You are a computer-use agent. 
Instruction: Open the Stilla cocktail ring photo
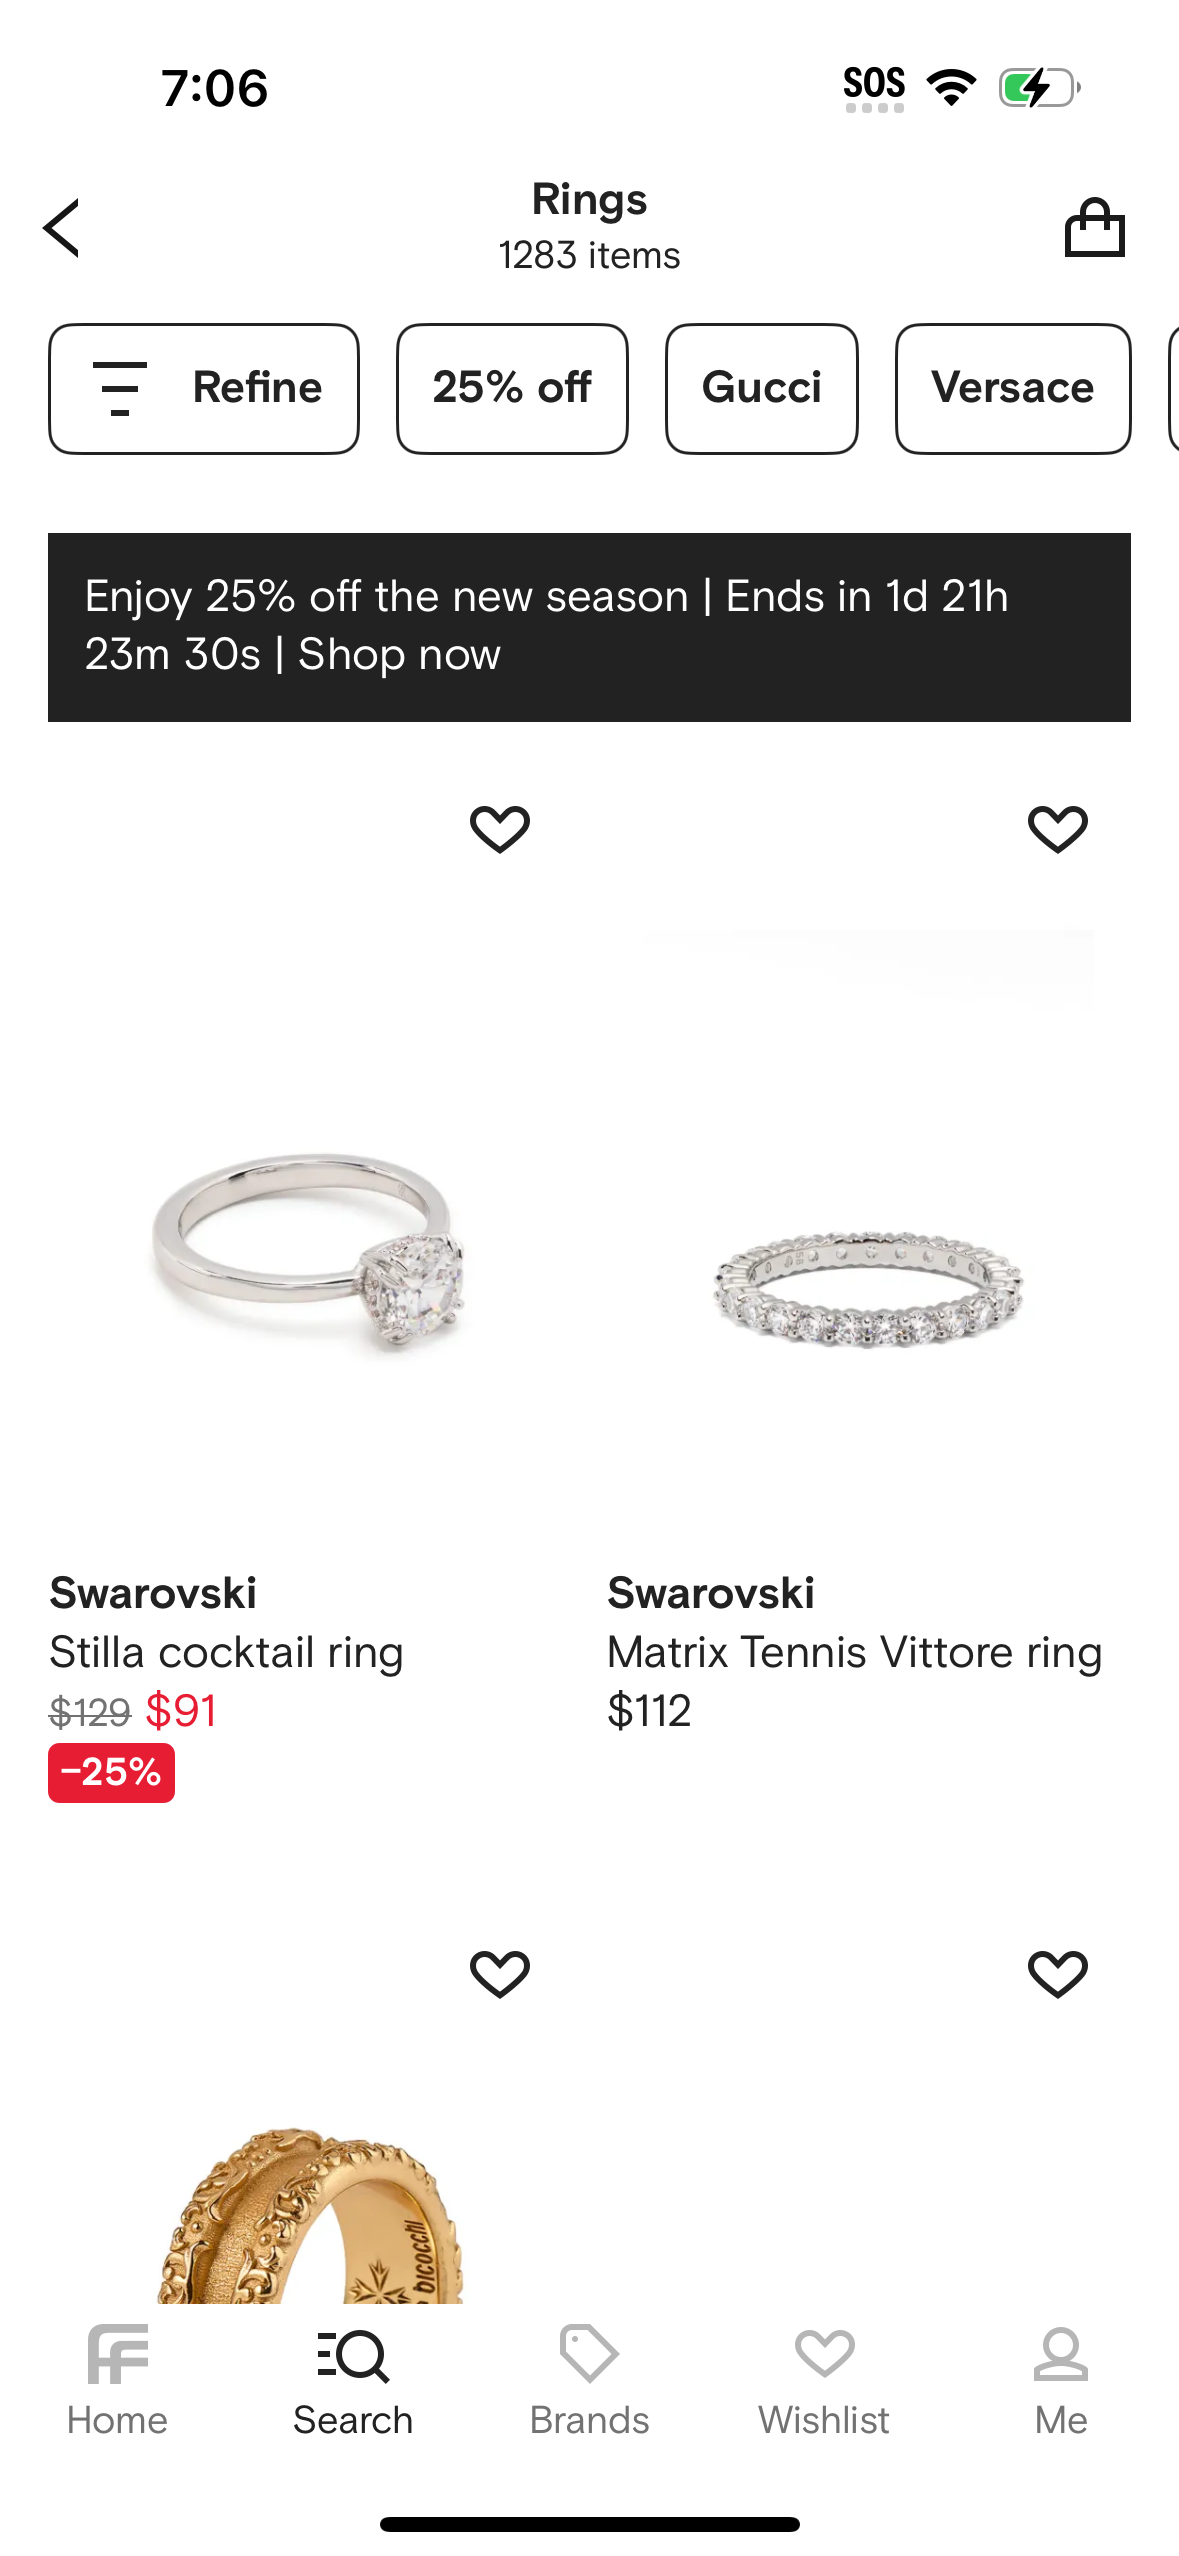[x=308, y=1250]
